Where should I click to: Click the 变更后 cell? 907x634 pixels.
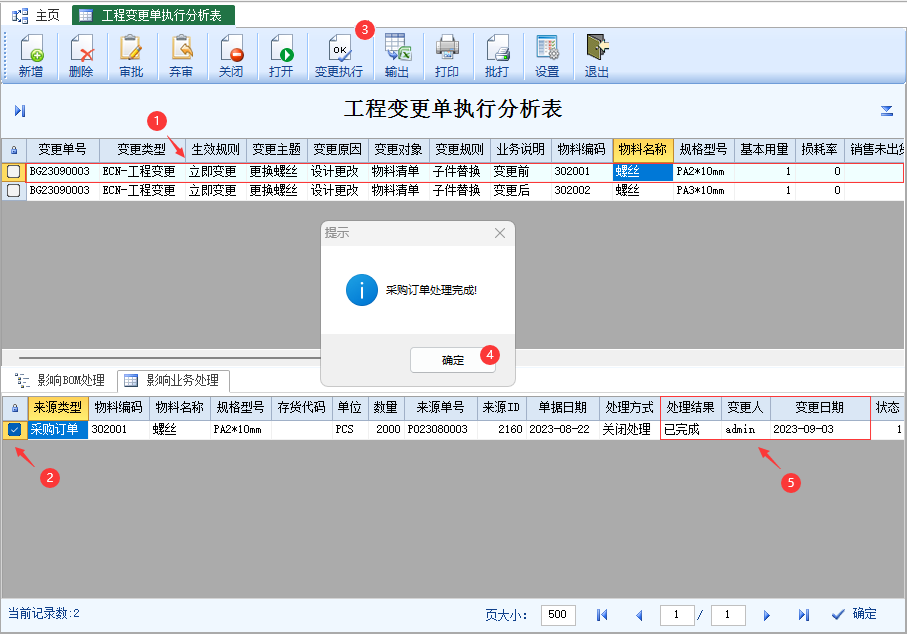click(521, 190)
